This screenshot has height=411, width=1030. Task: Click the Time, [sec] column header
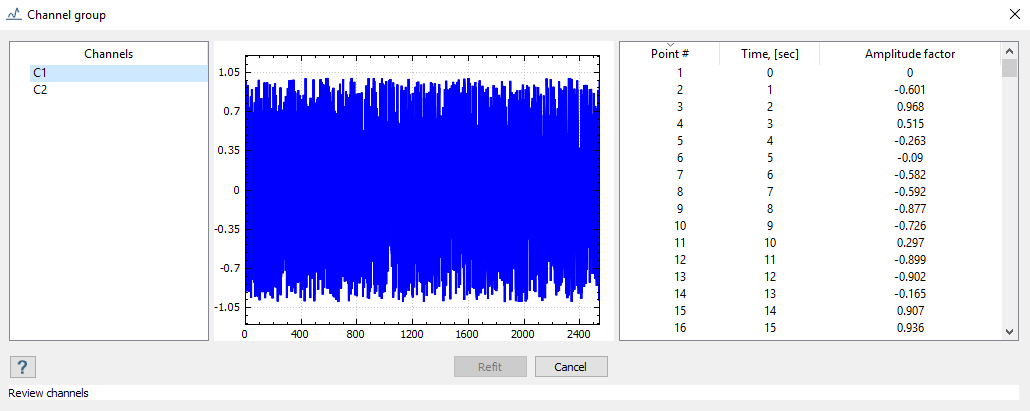tap(769, 54)
